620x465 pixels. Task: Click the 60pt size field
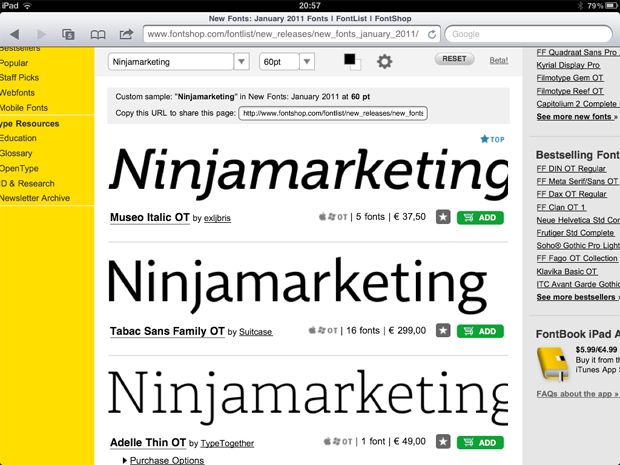tap(279, 62)
